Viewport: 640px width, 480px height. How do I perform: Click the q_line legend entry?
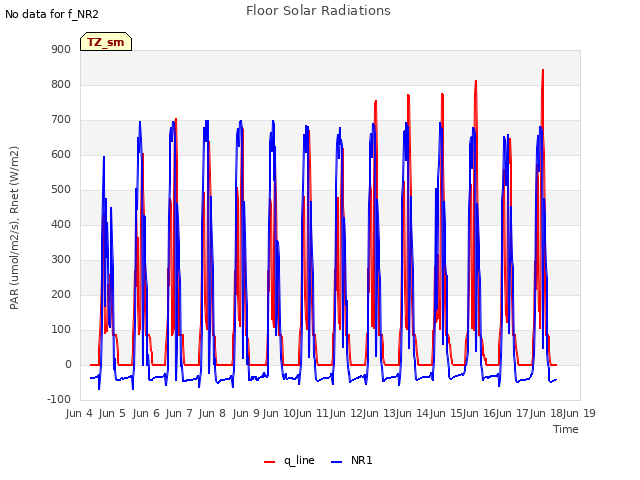tap(289, 460)
